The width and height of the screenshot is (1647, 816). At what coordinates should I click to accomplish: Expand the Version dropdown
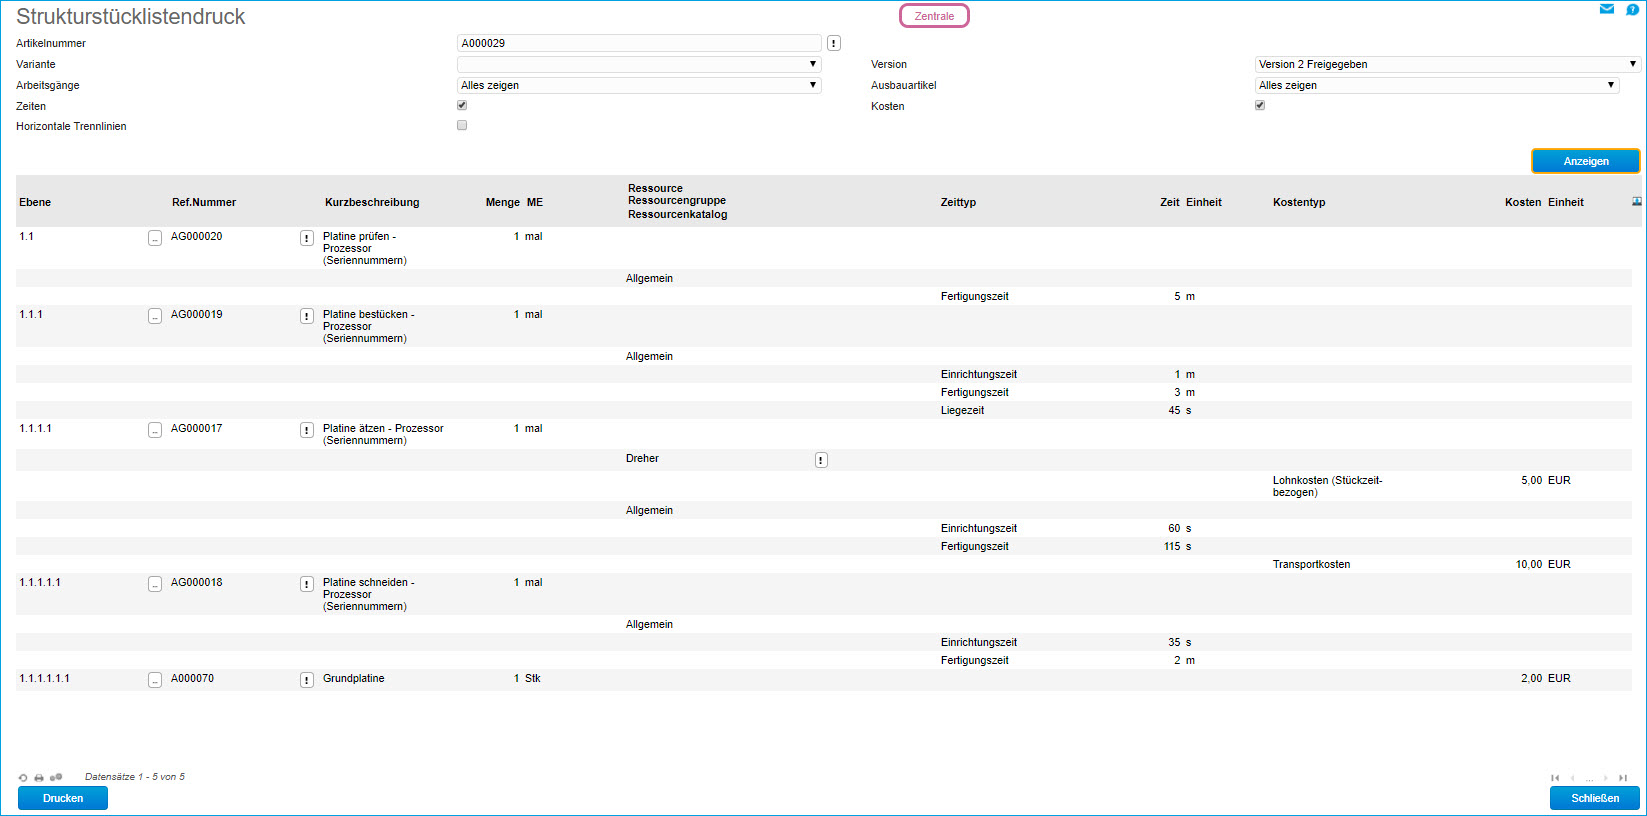(x=1447, y=64)
